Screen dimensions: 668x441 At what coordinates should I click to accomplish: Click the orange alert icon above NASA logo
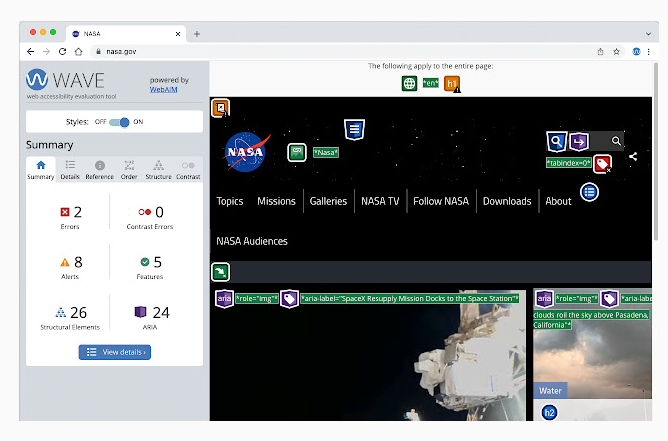tap(221, 108)
